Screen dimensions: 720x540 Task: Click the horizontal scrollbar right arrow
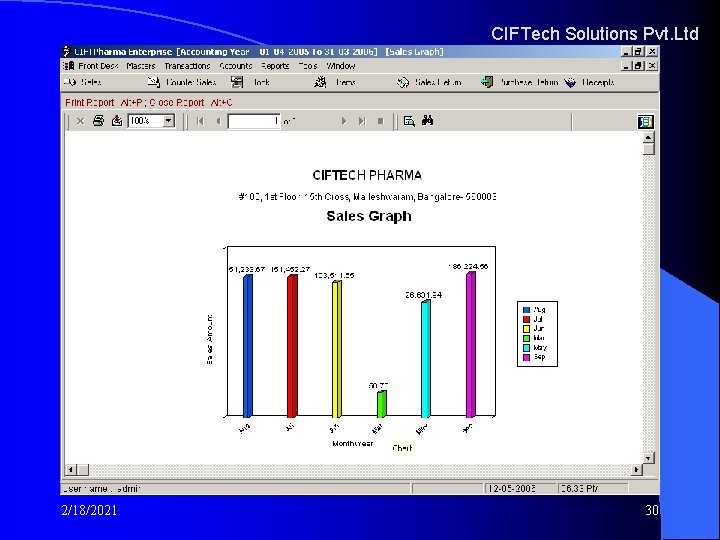[x=636, y=470]
